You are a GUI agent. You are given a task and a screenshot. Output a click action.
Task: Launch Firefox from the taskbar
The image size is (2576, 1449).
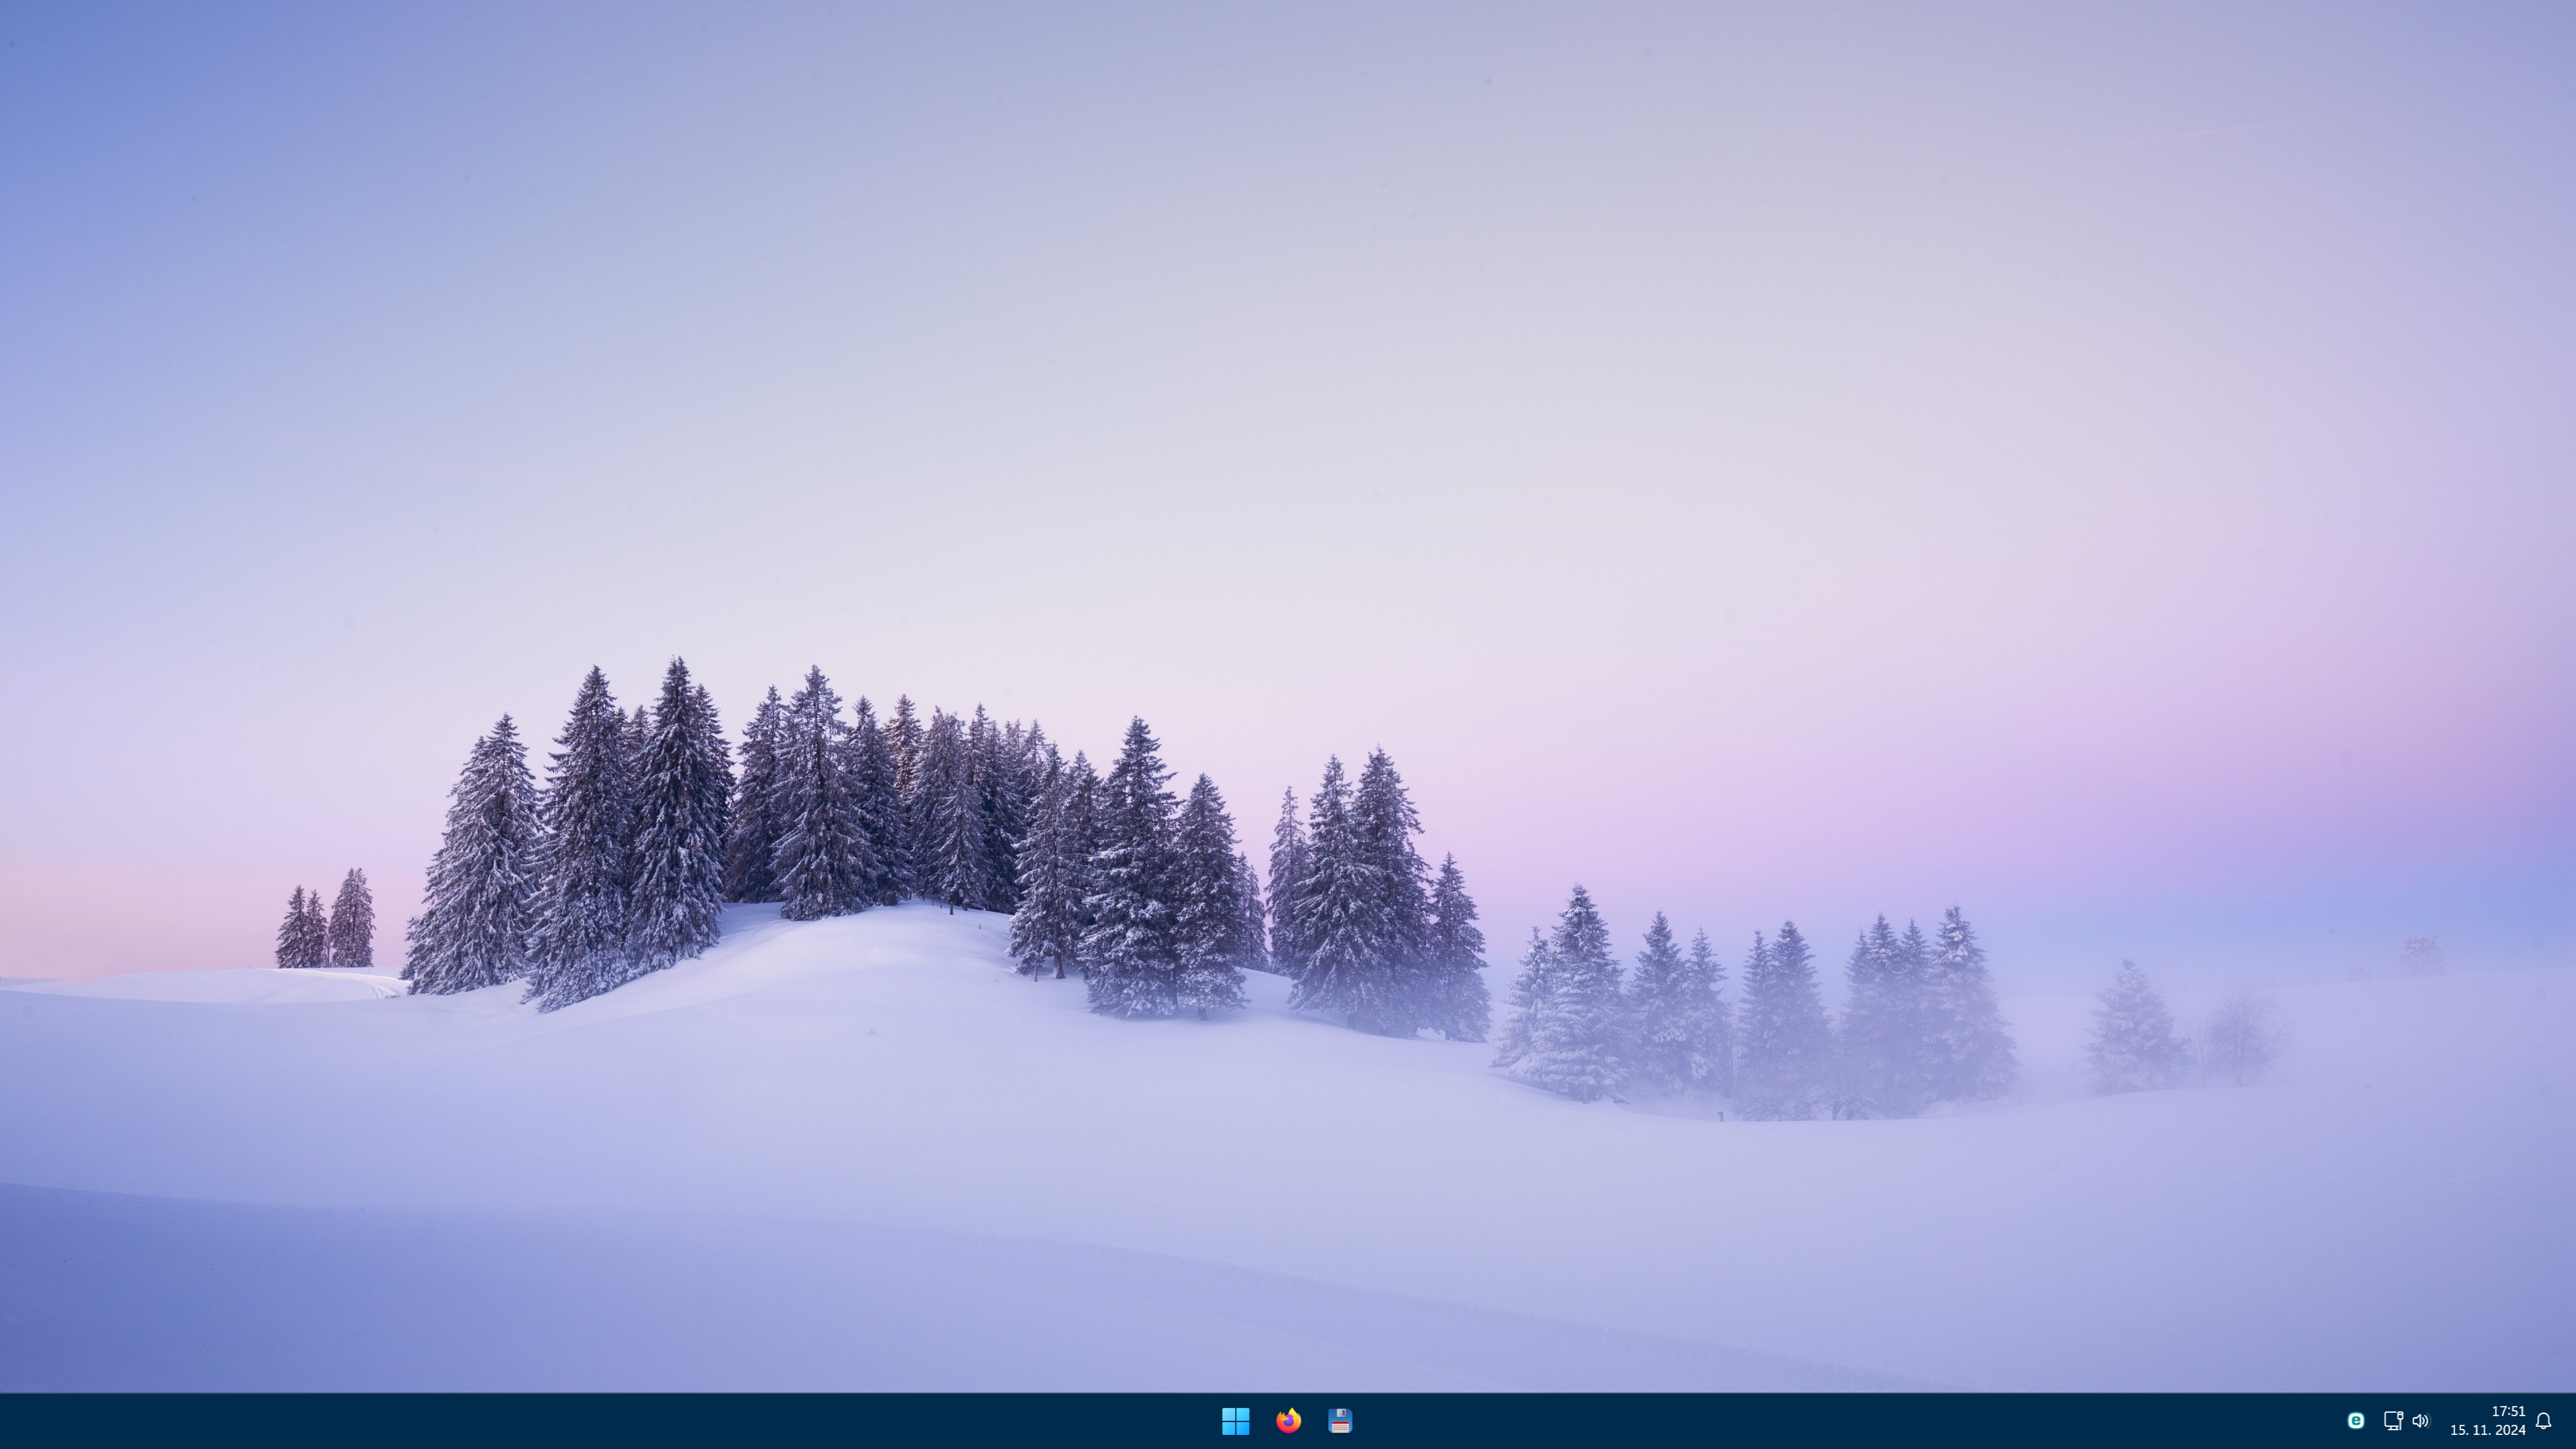coord(1288,1420)
